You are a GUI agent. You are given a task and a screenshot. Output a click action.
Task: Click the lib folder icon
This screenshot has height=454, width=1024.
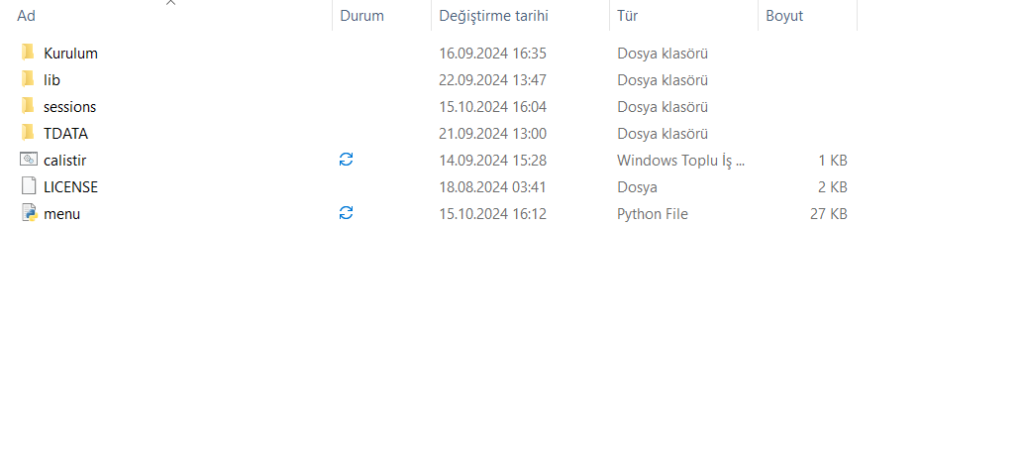tap(28, 80)
